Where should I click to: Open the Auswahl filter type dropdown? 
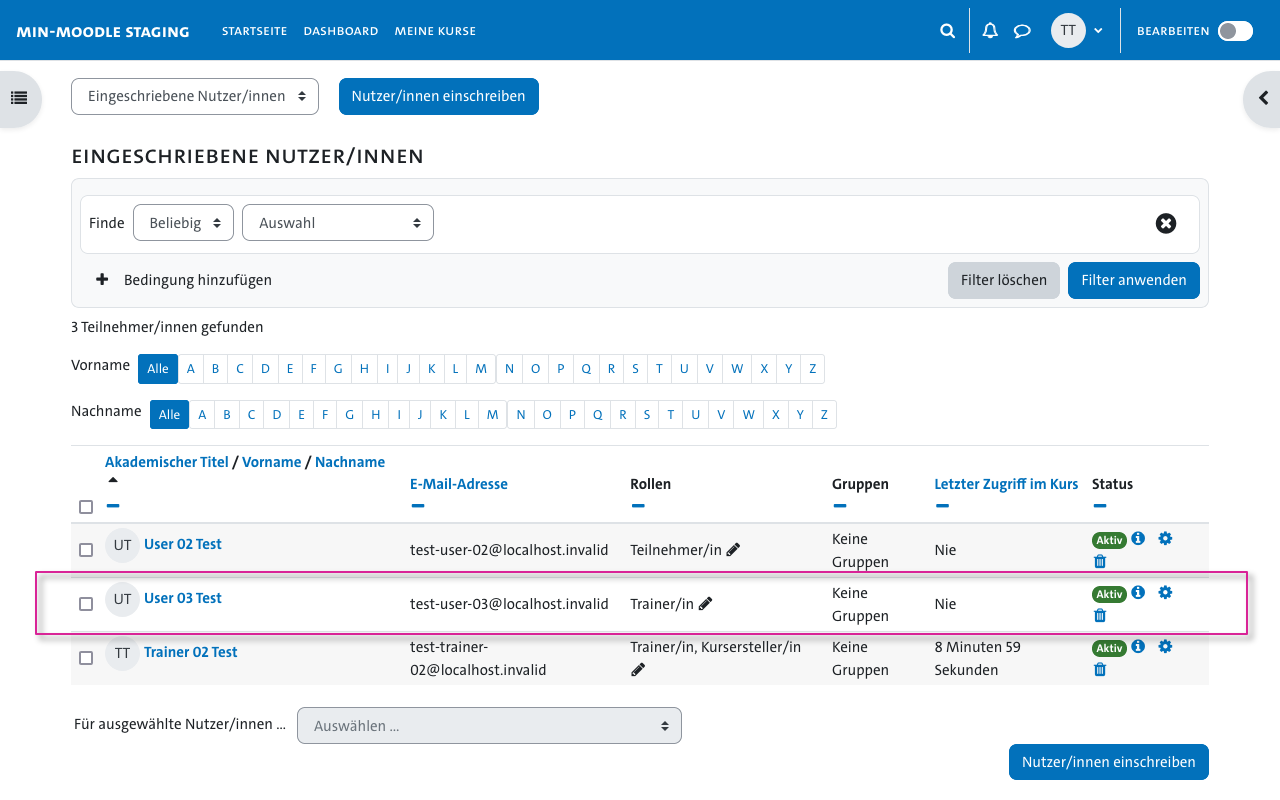[x=338, y=223]
